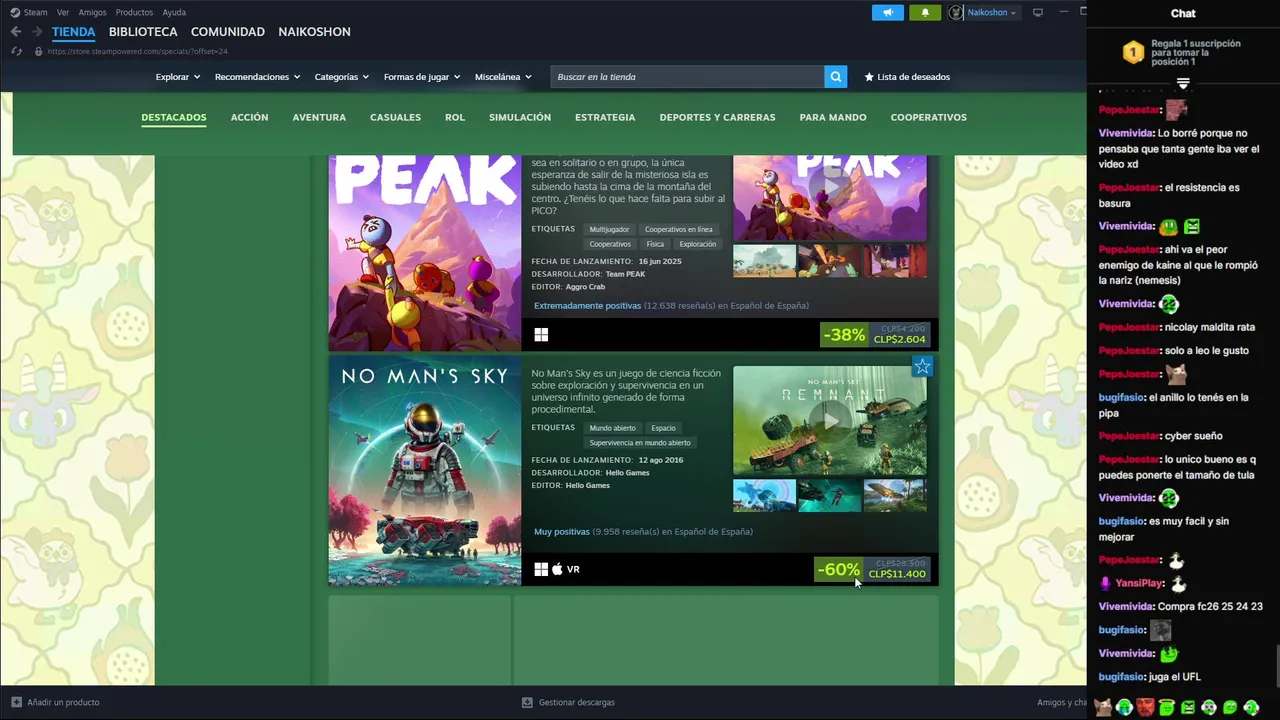Open Lista de deseados
The width and height of the screenshot is (1280, 720).
point(907,77)
